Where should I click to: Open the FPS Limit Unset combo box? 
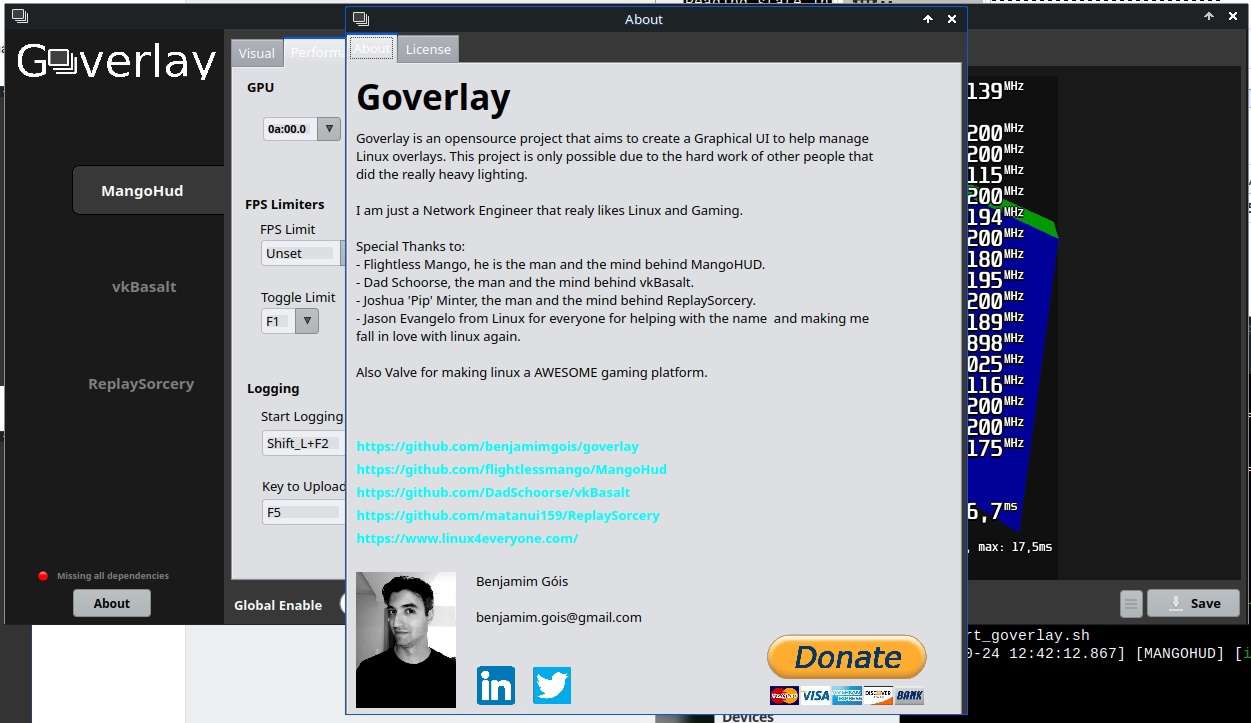coord(303,253)
